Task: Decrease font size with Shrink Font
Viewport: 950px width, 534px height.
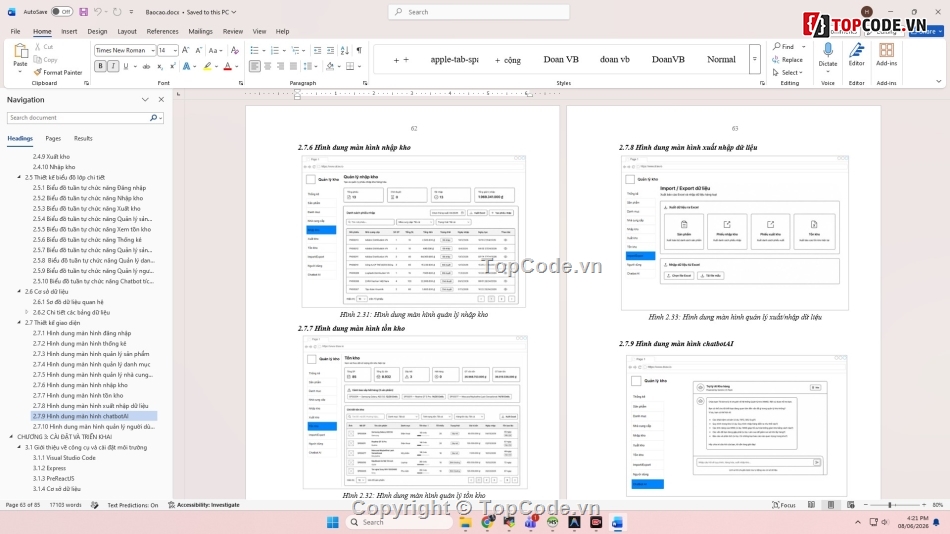Action: pos(198,50)
